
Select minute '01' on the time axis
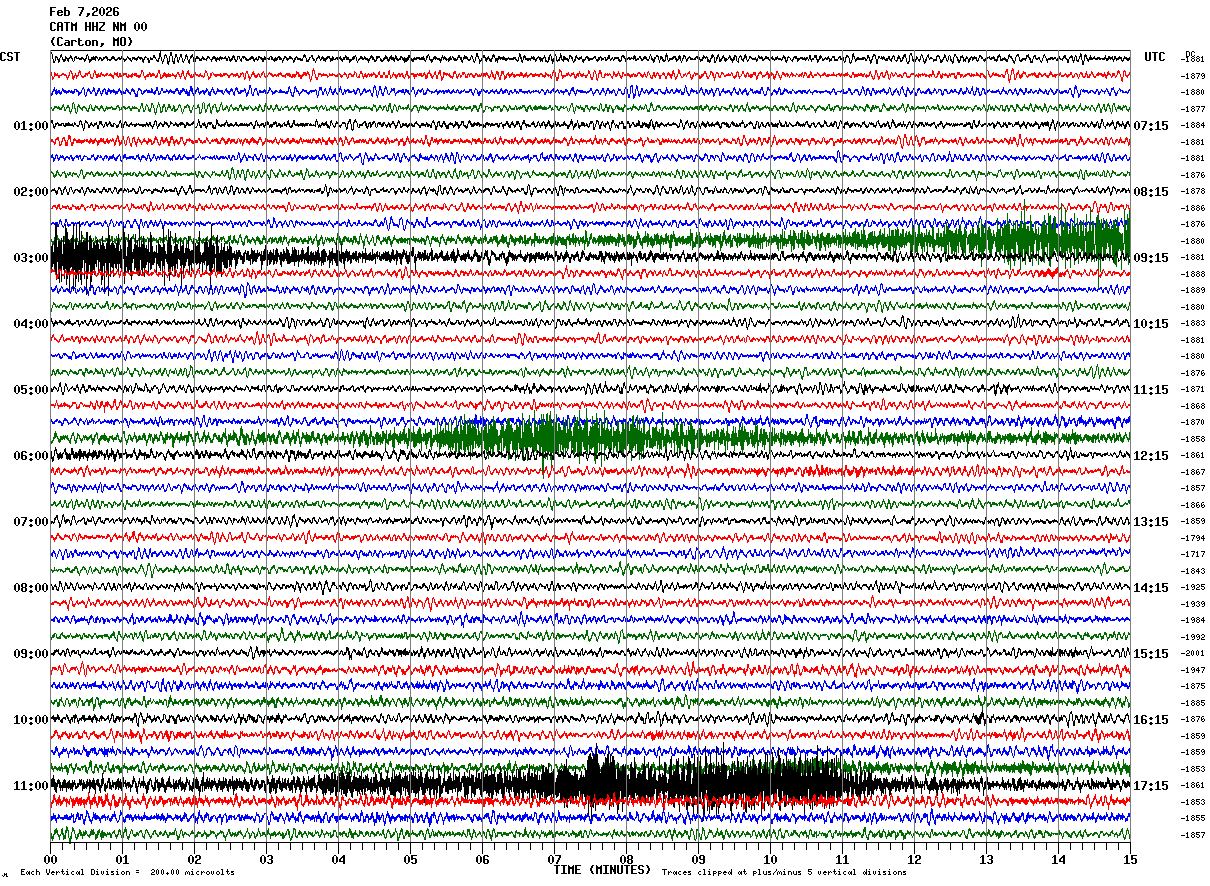(x=122, y=859)
